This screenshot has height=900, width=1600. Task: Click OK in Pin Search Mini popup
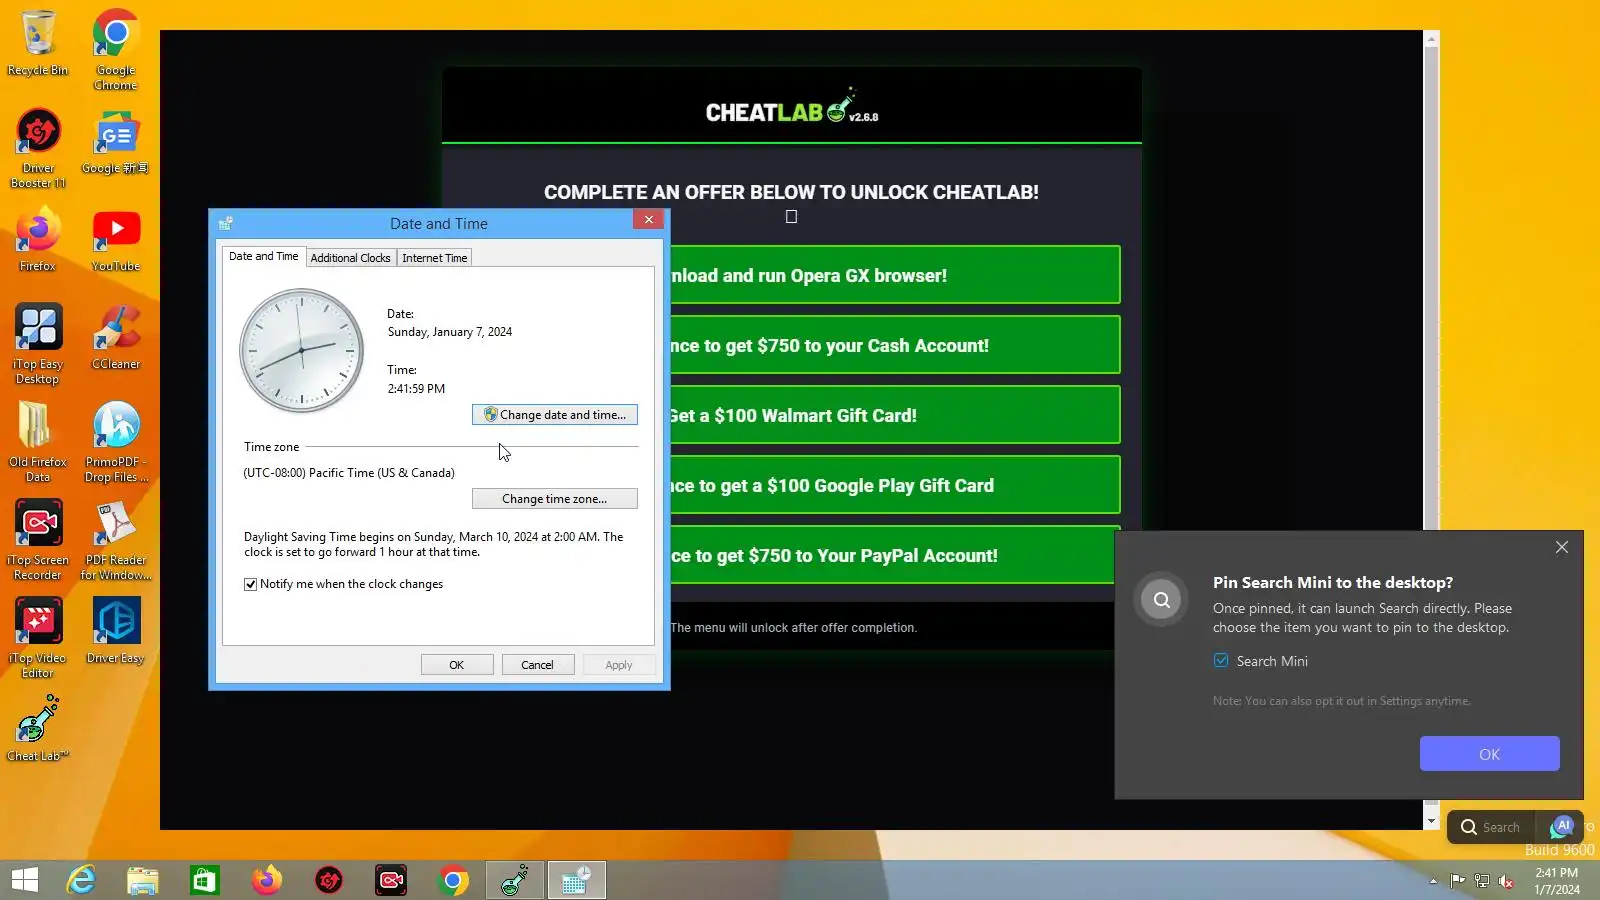1489,754
